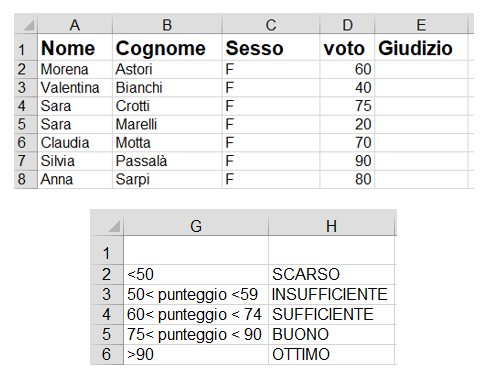Viewport: 493px width, 380px height.
Task: Click the INSUFFICIENTE cell
Action: 332,294
